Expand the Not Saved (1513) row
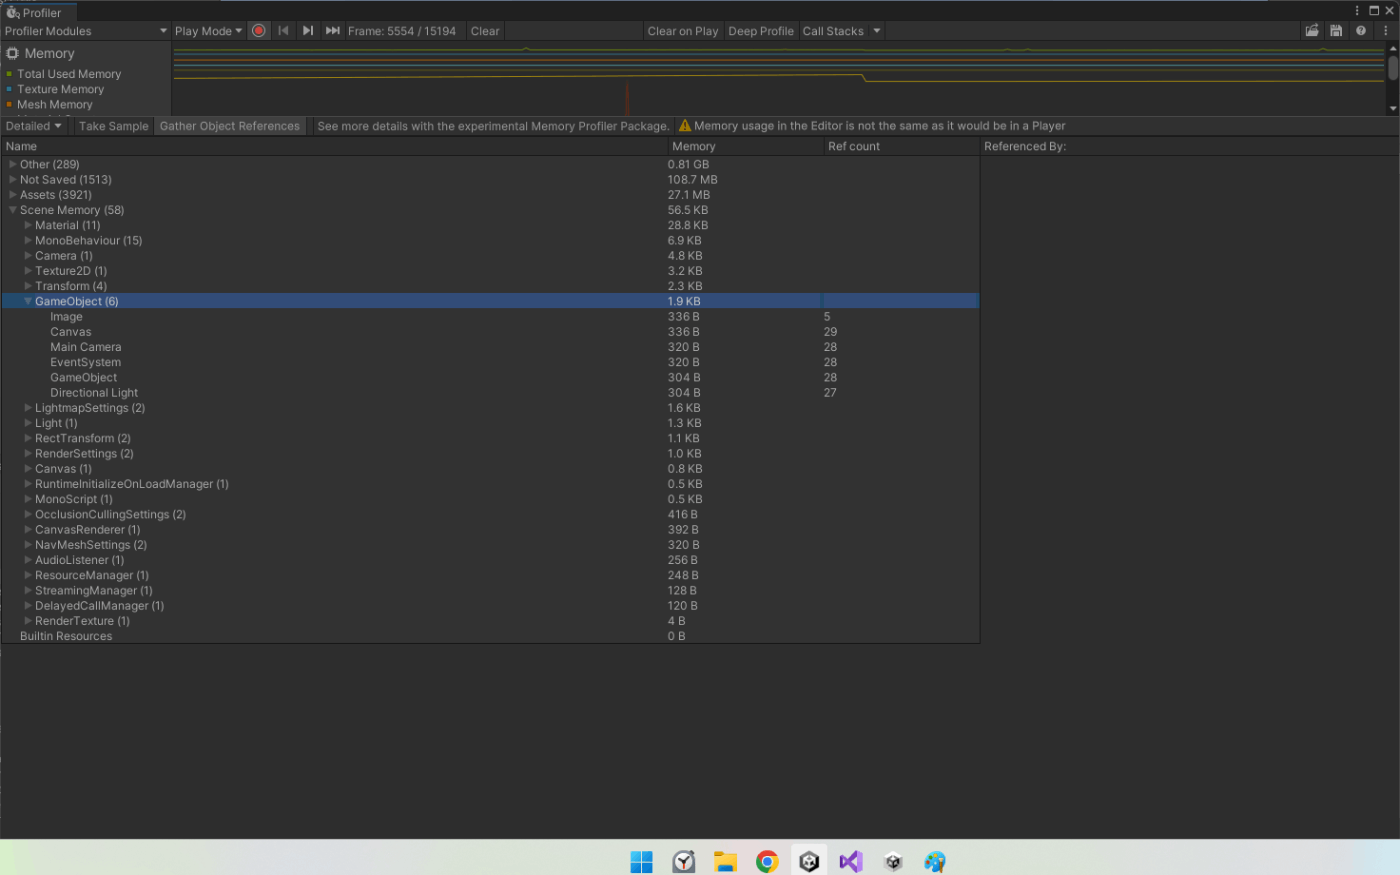The height and width of the screenshot is (875, 1400). [x=12, y=179]
